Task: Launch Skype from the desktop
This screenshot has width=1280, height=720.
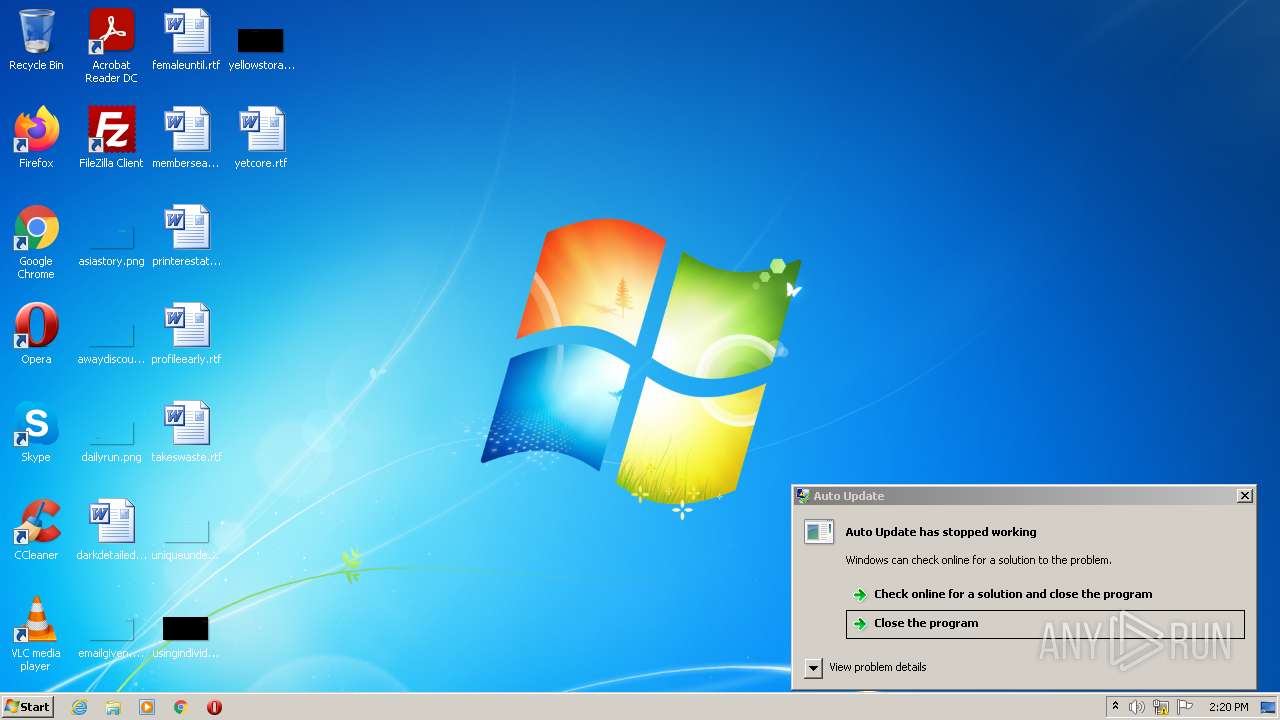Action: [x=36, y=432]
